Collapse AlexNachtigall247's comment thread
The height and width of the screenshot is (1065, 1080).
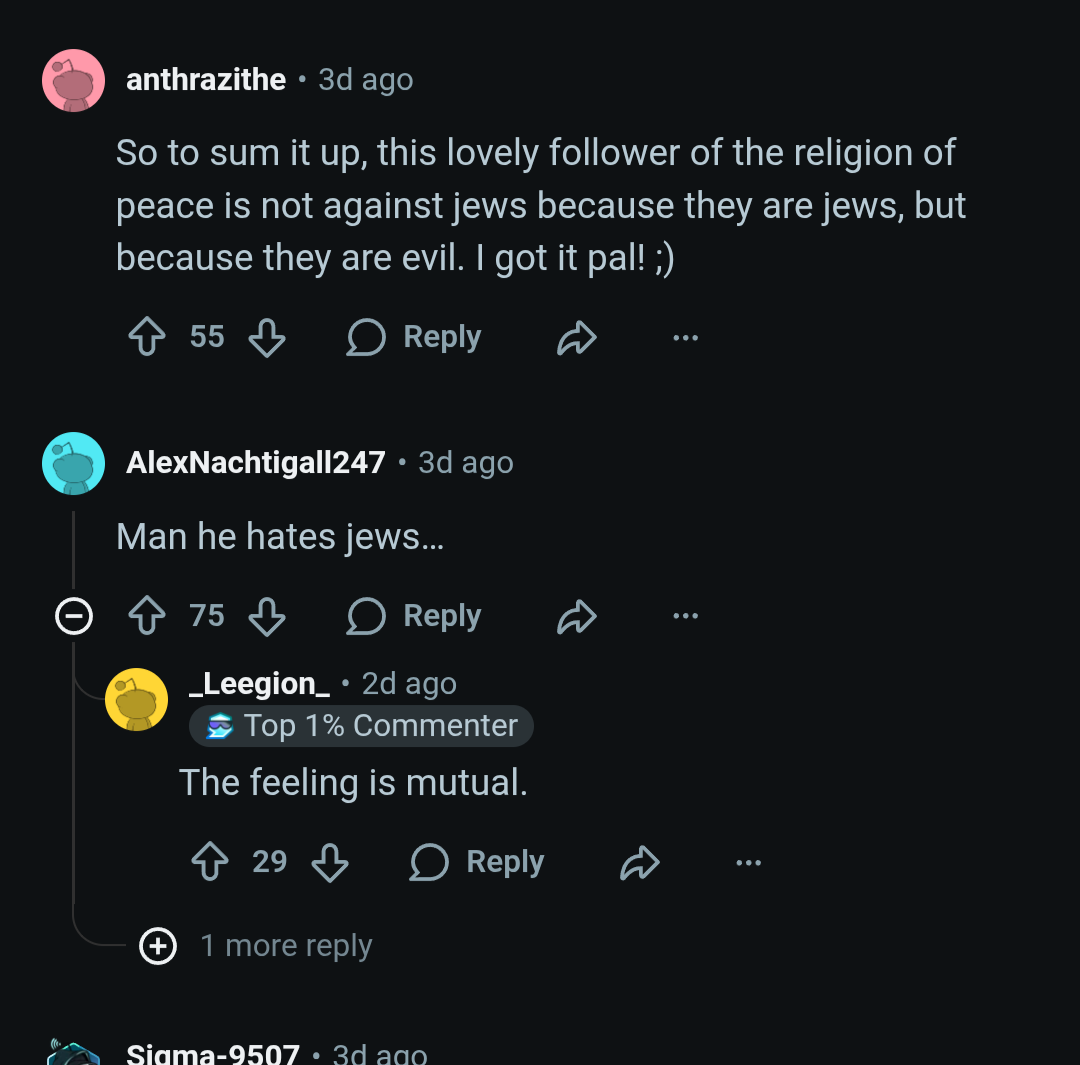point(74,616)
